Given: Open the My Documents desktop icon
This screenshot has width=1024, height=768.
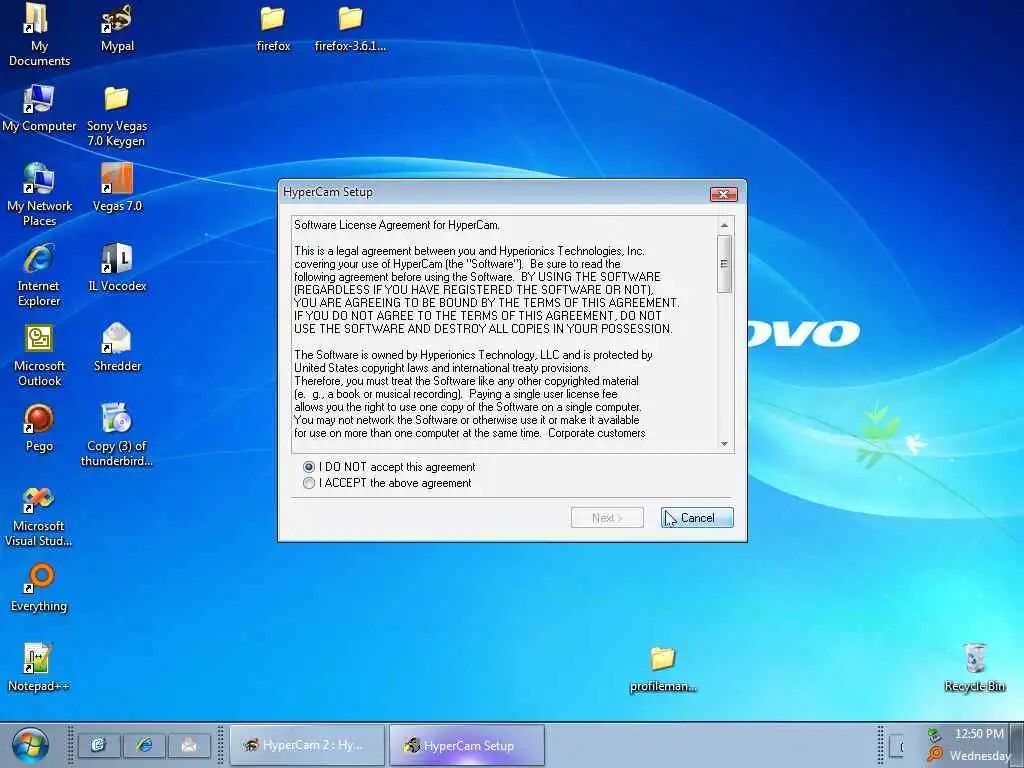Looking at the screenshot, I should click(x=39, y=35).
